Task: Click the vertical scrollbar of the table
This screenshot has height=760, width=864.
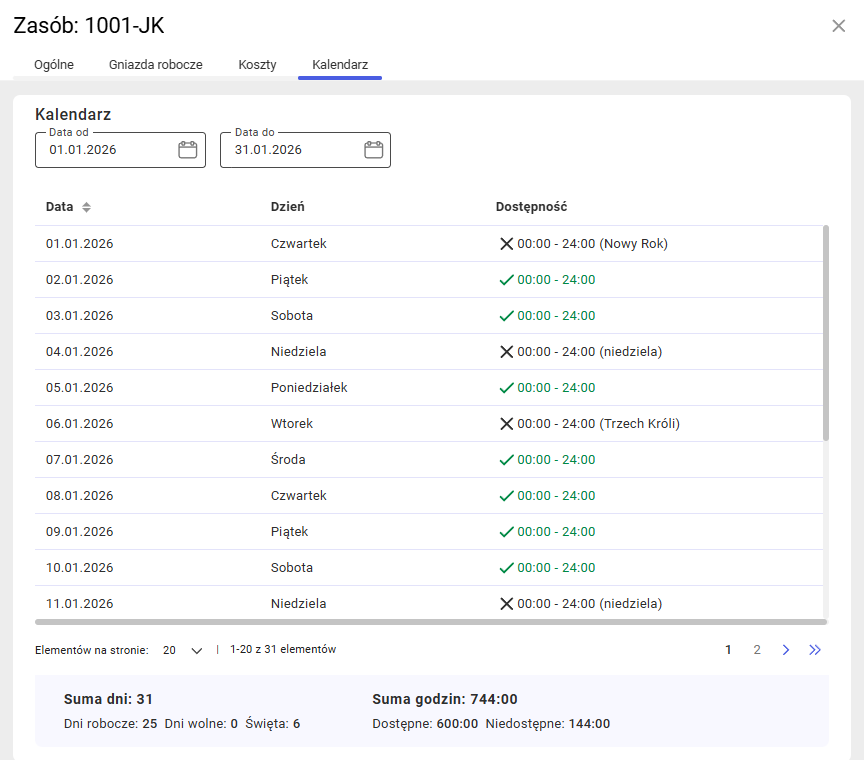Action: pos(825,332)
